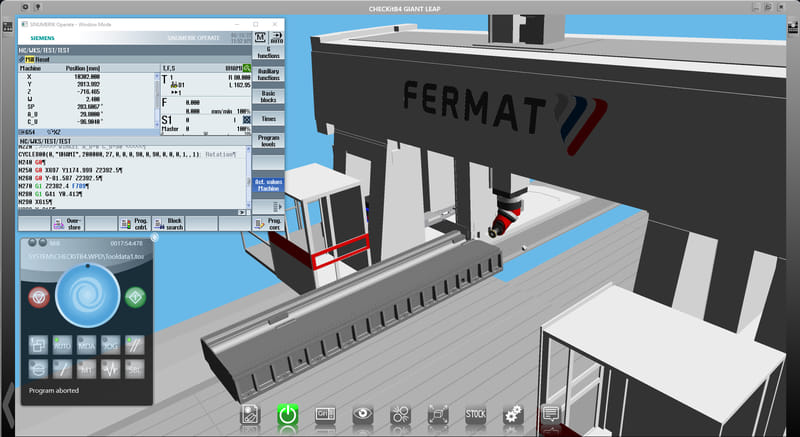Open the Program levels softkey
Image resolution: width=800 pixels, height=437 pixels.
268,141
